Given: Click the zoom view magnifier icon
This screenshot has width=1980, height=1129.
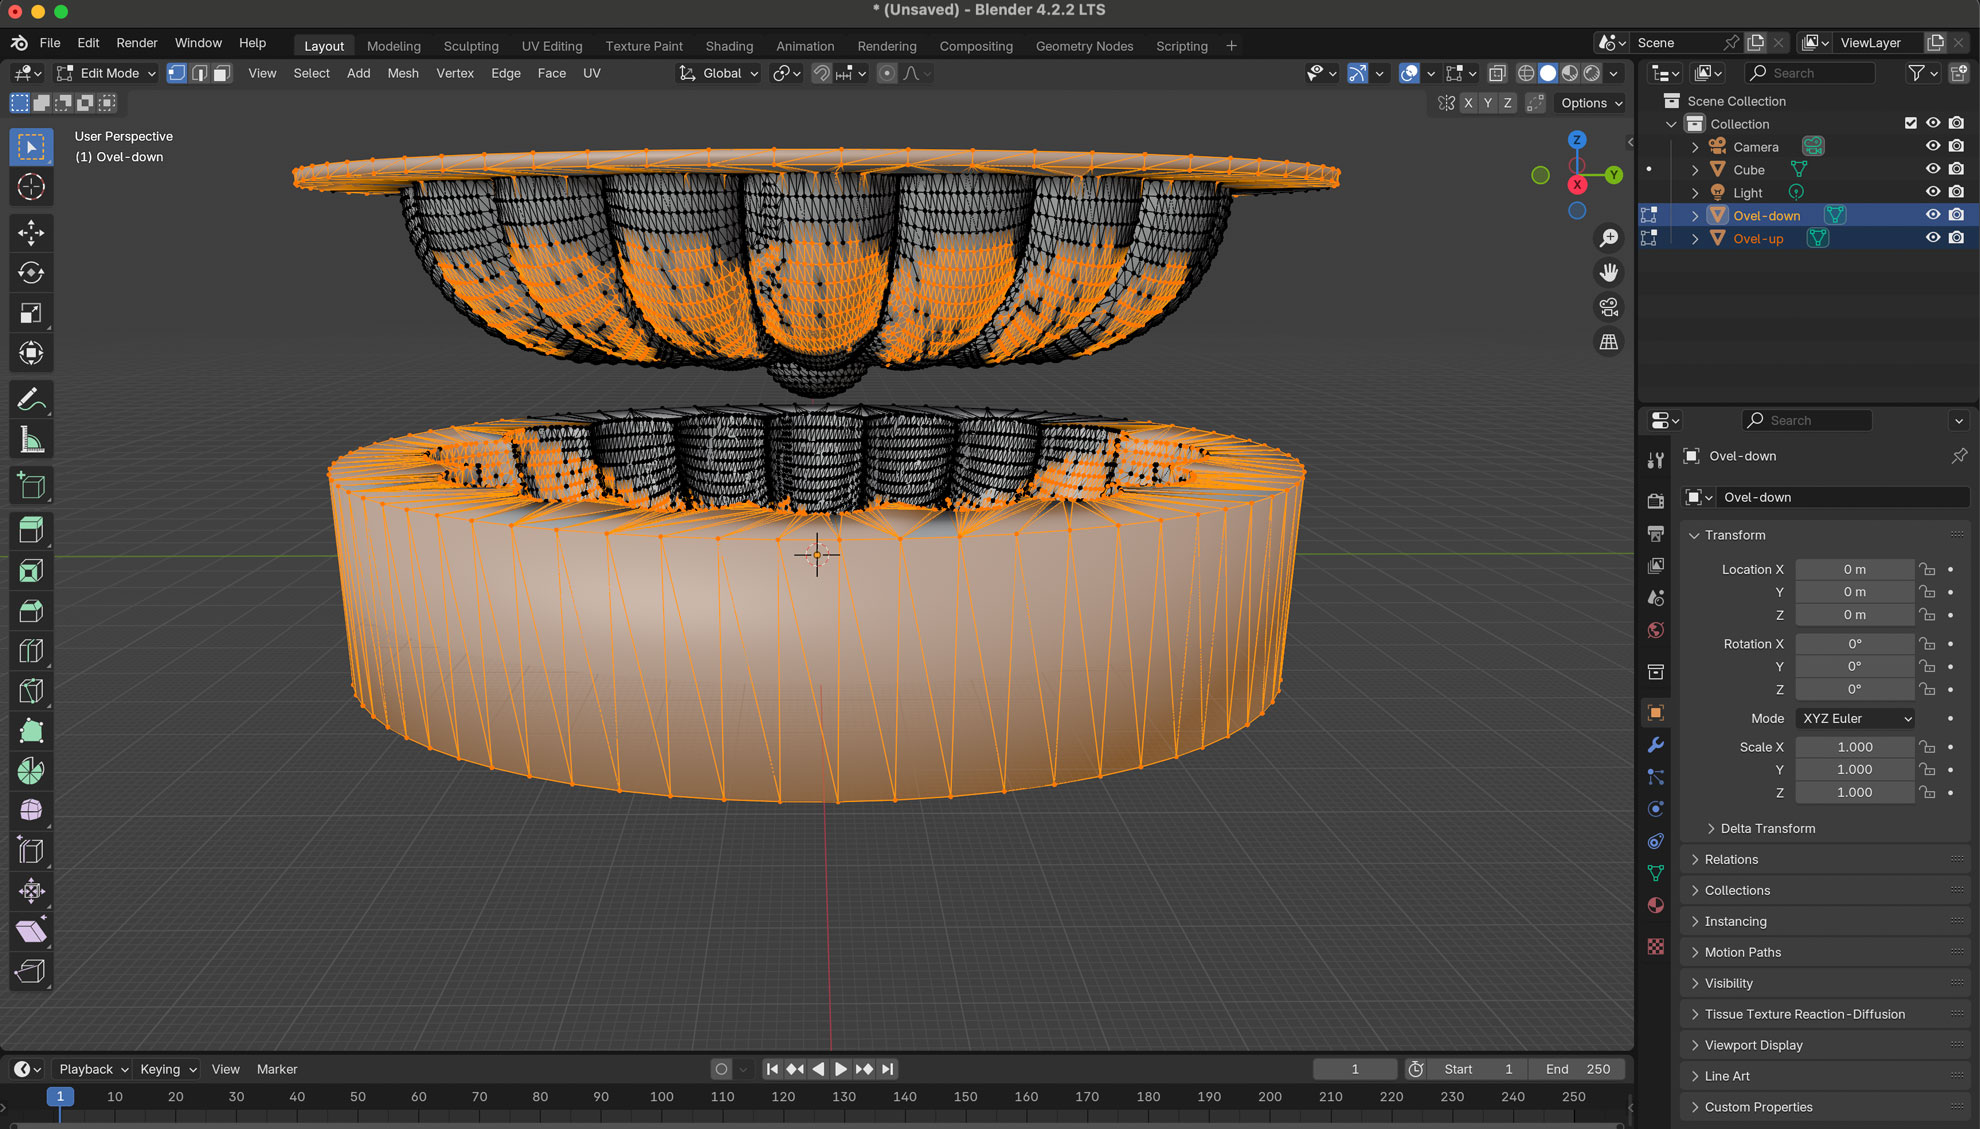Looking at the screenshot, I should tap(1609, 238).
